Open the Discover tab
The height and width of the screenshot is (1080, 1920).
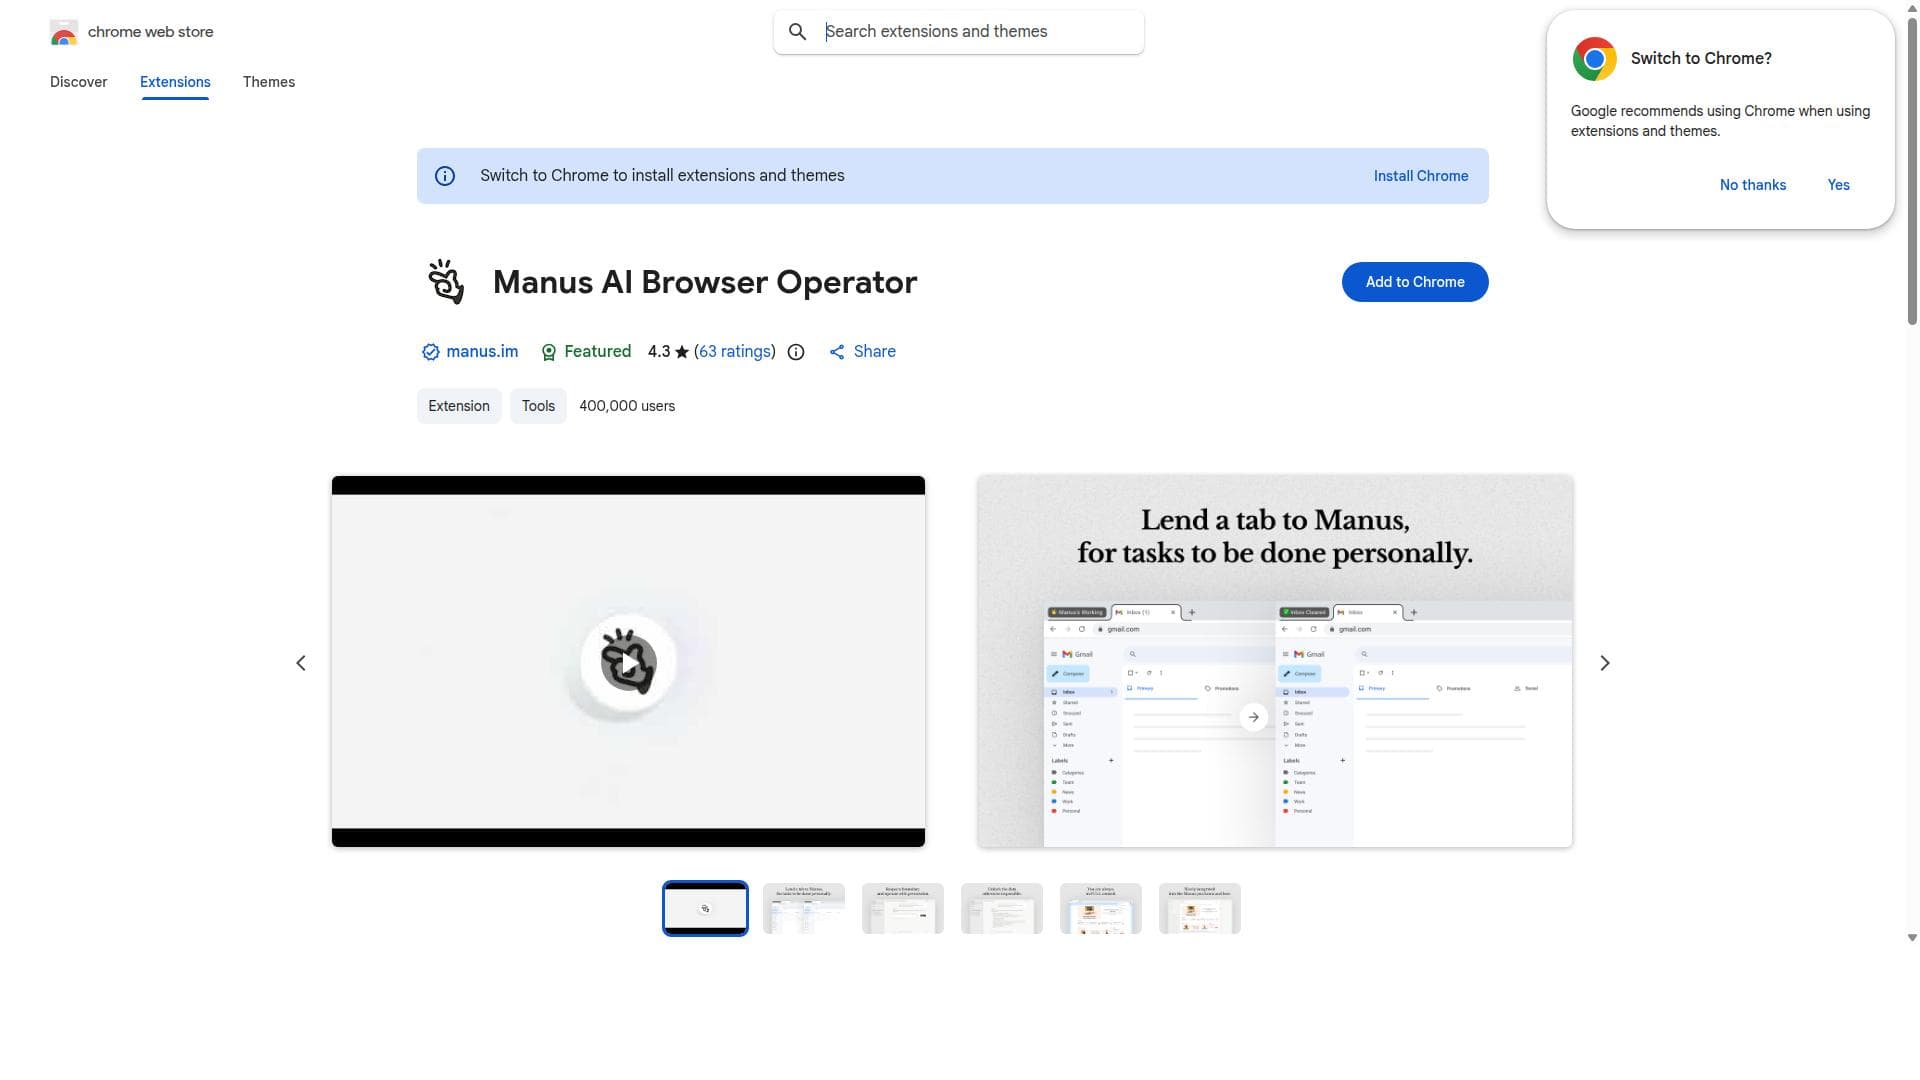(79, 82)
